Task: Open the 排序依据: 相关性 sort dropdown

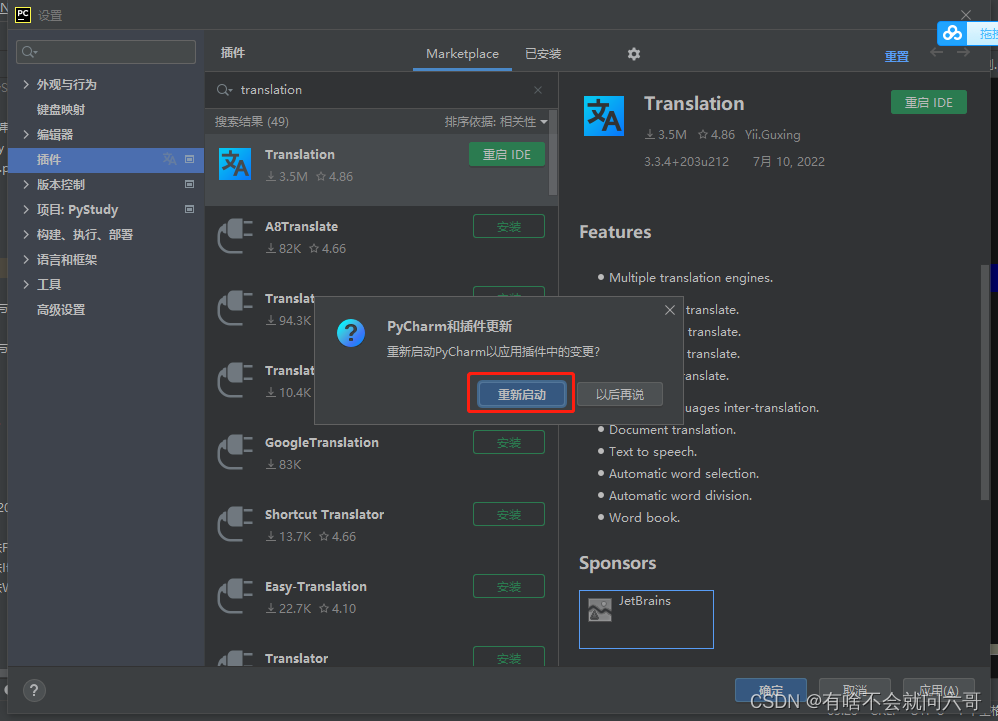Action: point(496,122)
